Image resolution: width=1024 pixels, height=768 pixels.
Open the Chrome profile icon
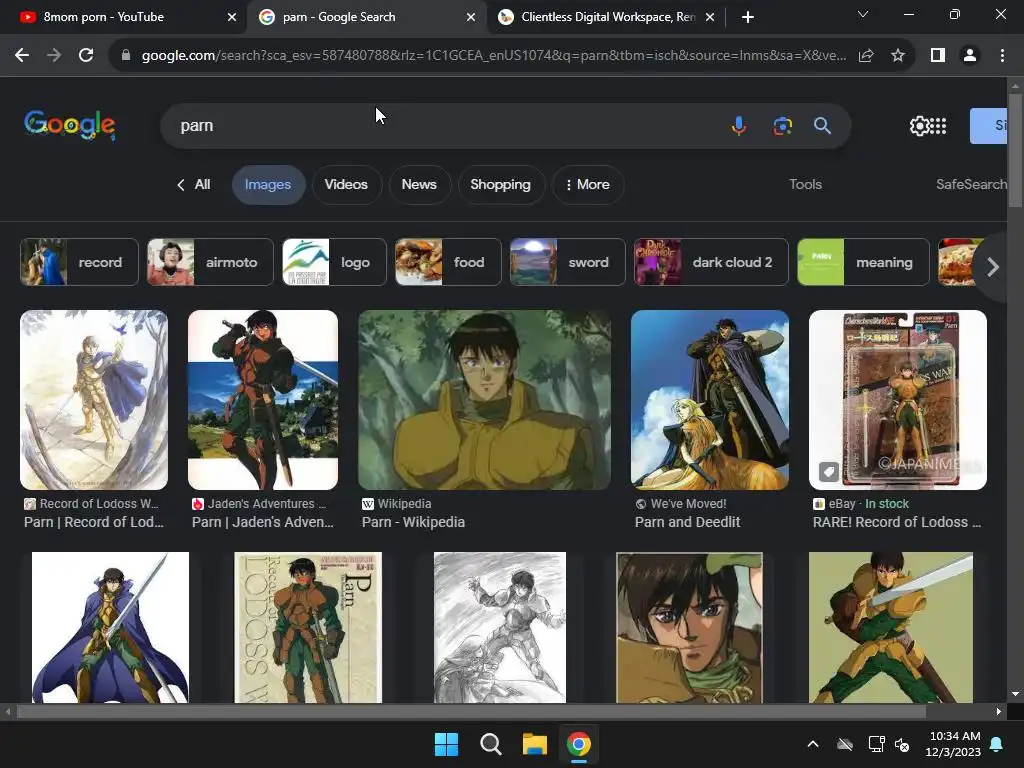[x=970, y=56]
